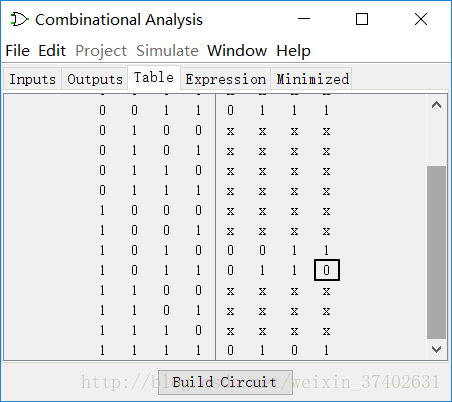Switch to the Outputs tab
This screenshot has width=452, height=402.
pyautogui.click(x=95, y=79)
